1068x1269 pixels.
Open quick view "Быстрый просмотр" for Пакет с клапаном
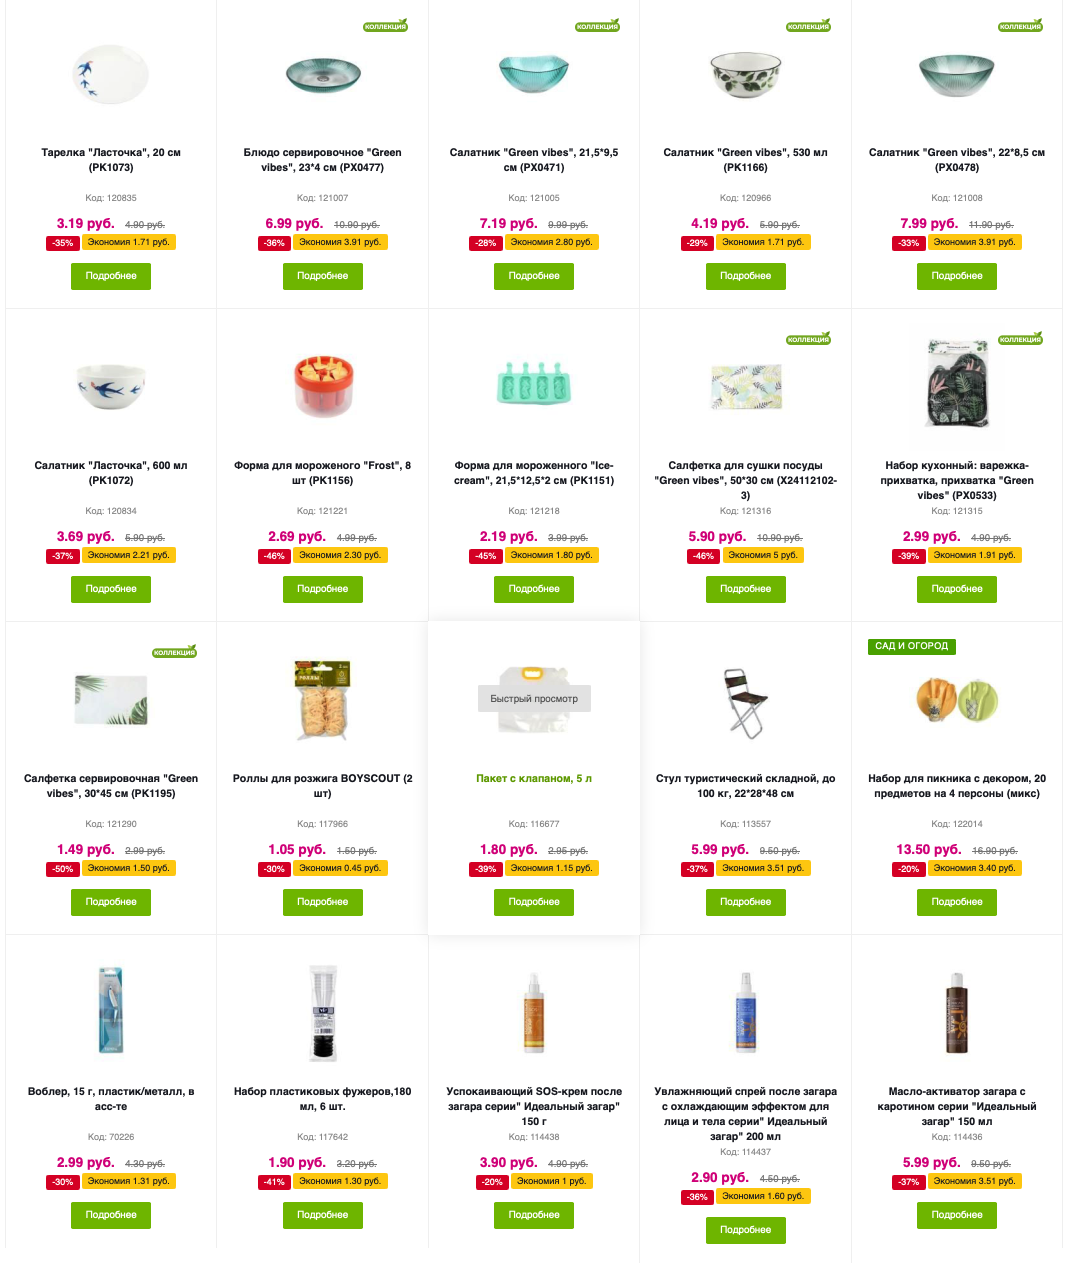tap(534, 698)
